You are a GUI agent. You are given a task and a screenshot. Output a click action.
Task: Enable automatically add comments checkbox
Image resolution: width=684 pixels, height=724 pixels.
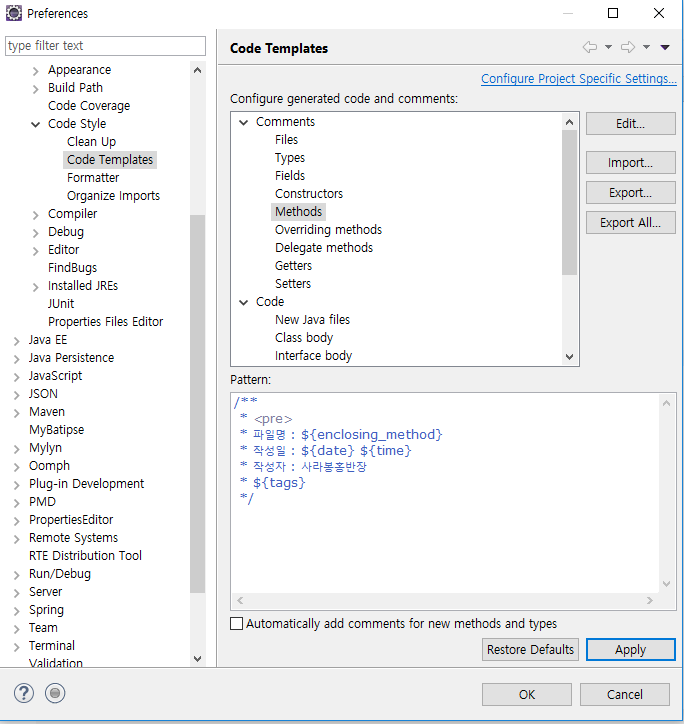tap(236, 624)
